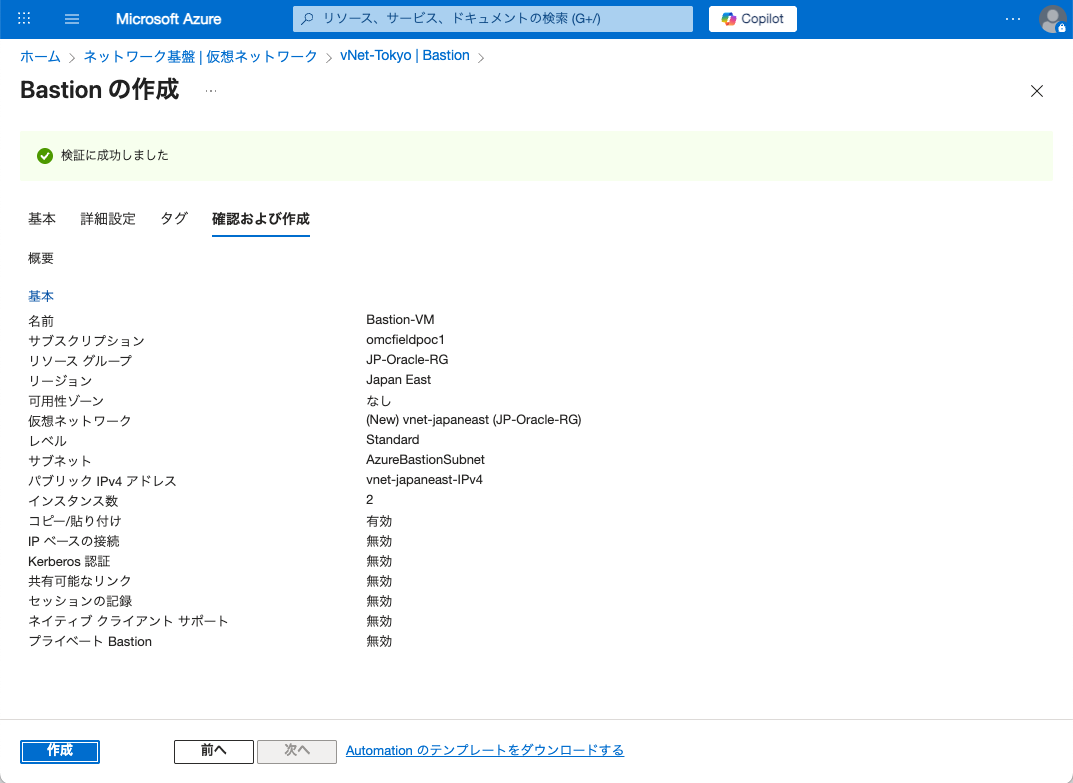Click the ネイティブ クライアント サポート label
The width and height of the screenshot is (1073, 783).
point(128,621)
